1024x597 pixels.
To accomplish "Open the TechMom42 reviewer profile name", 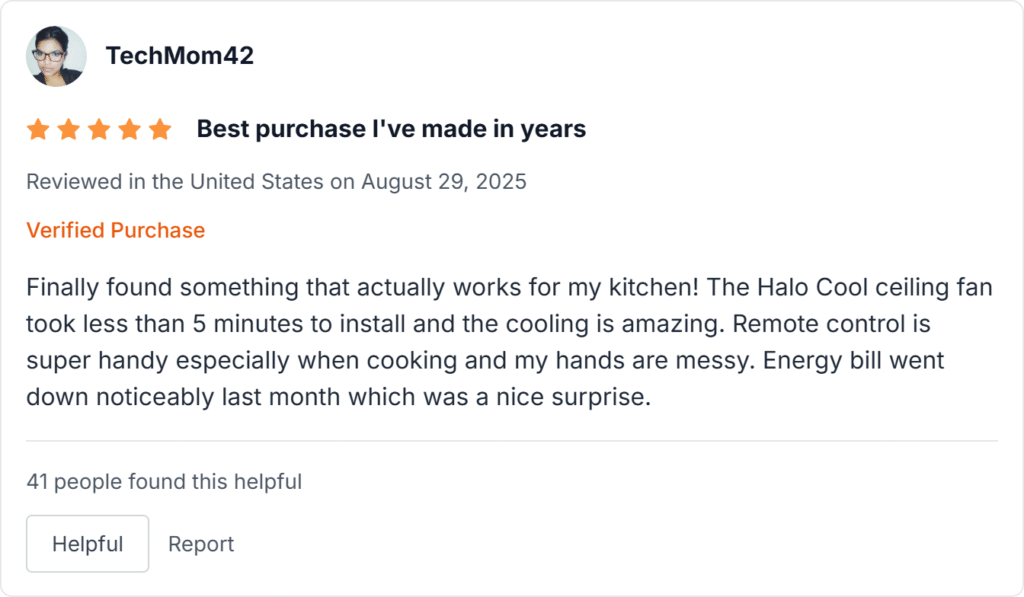I will pos(180,56).
